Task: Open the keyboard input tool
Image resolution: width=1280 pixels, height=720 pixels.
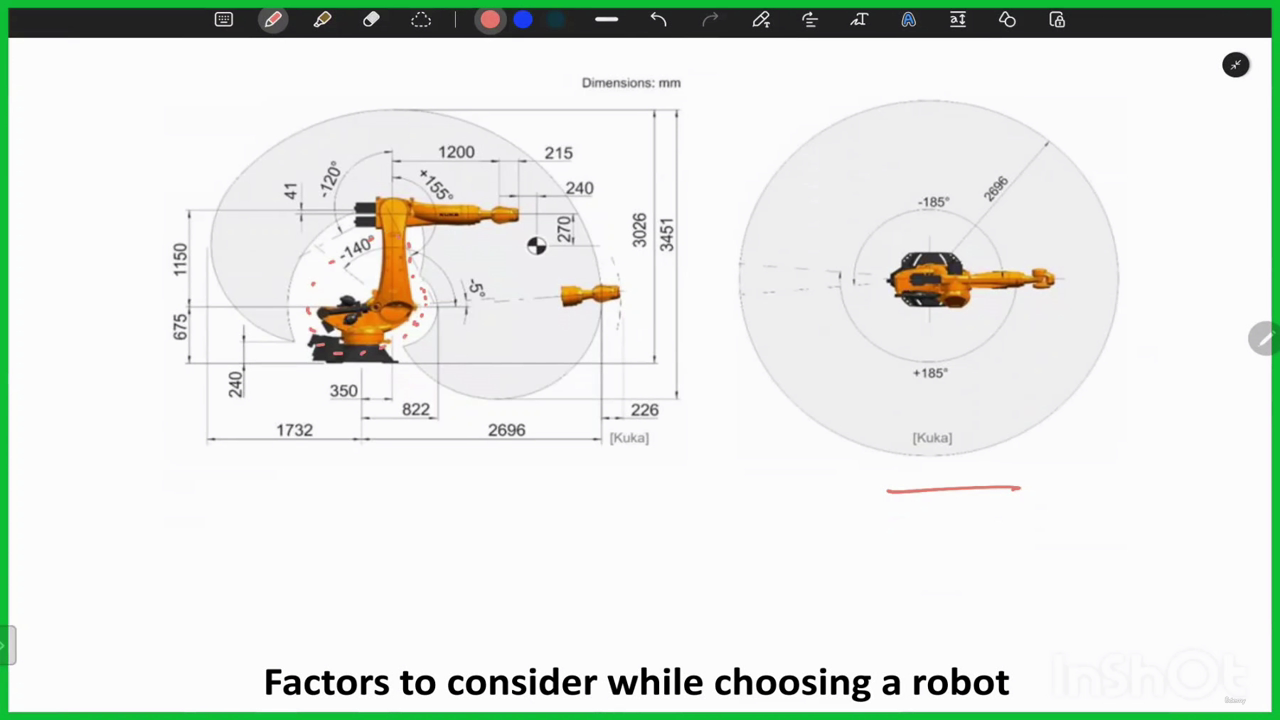Action: tap(224, 20)
